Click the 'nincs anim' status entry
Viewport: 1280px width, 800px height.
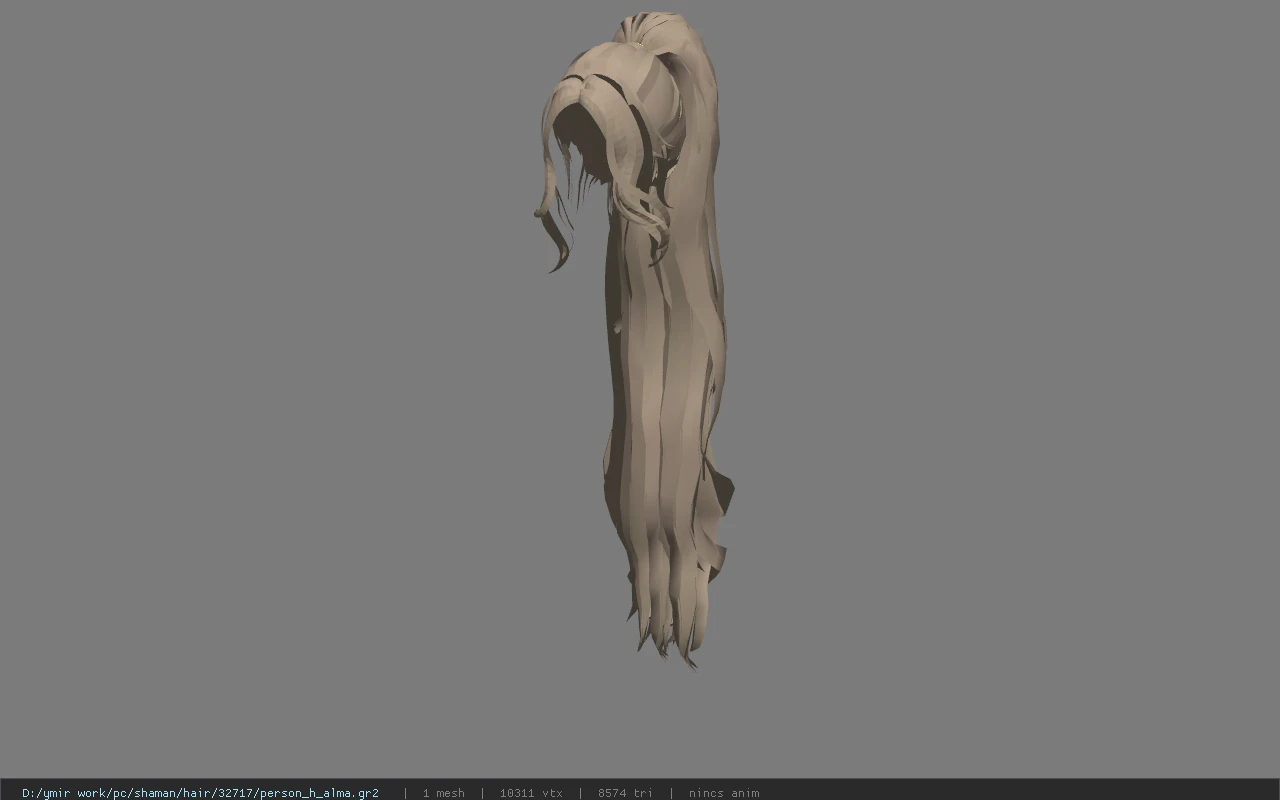pyautogui.click(x=724, y=793)
